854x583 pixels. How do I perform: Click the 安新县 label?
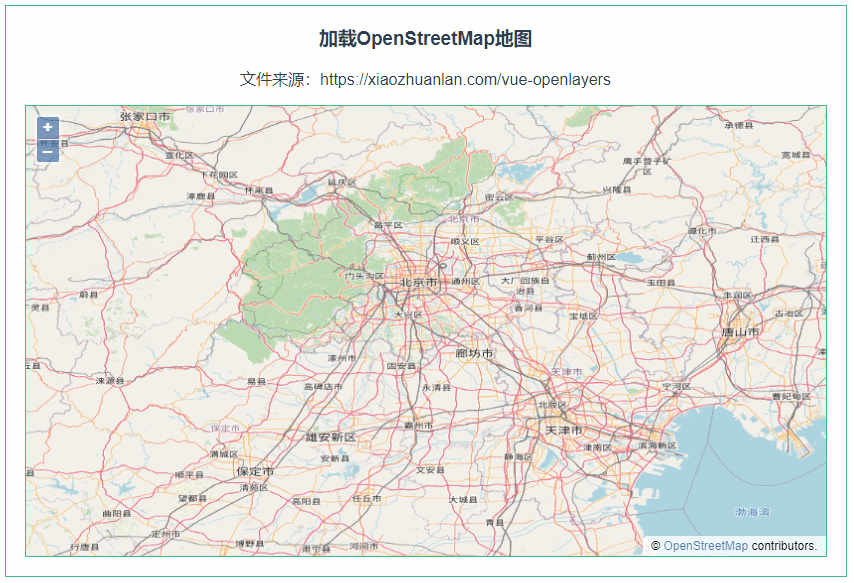pyautogui.click(x=335, y=458)
